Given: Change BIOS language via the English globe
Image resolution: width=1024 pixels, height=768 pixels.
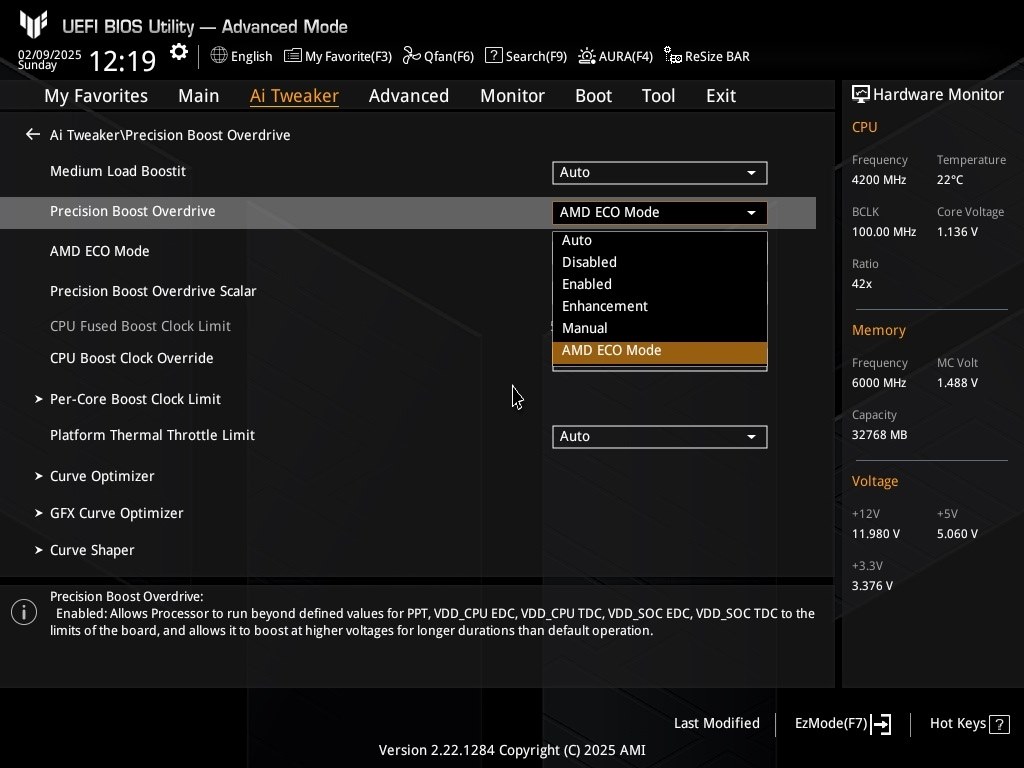Looking at the screenshot, I should (240, 56).
